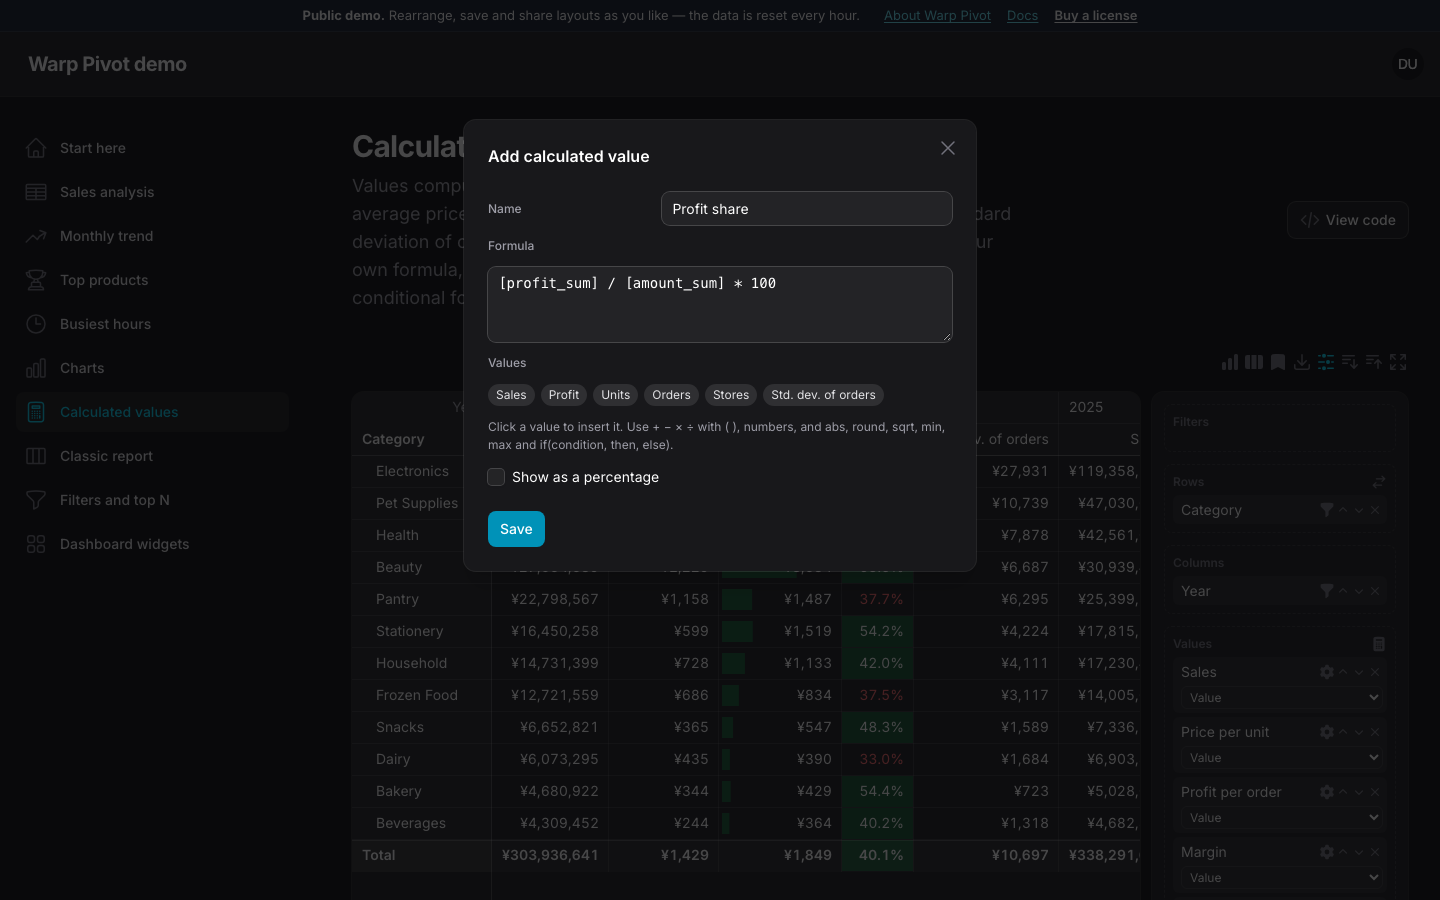This screenshot has height=900, width=1440.
Task: Save the calculated value
Action: (516, 529)
